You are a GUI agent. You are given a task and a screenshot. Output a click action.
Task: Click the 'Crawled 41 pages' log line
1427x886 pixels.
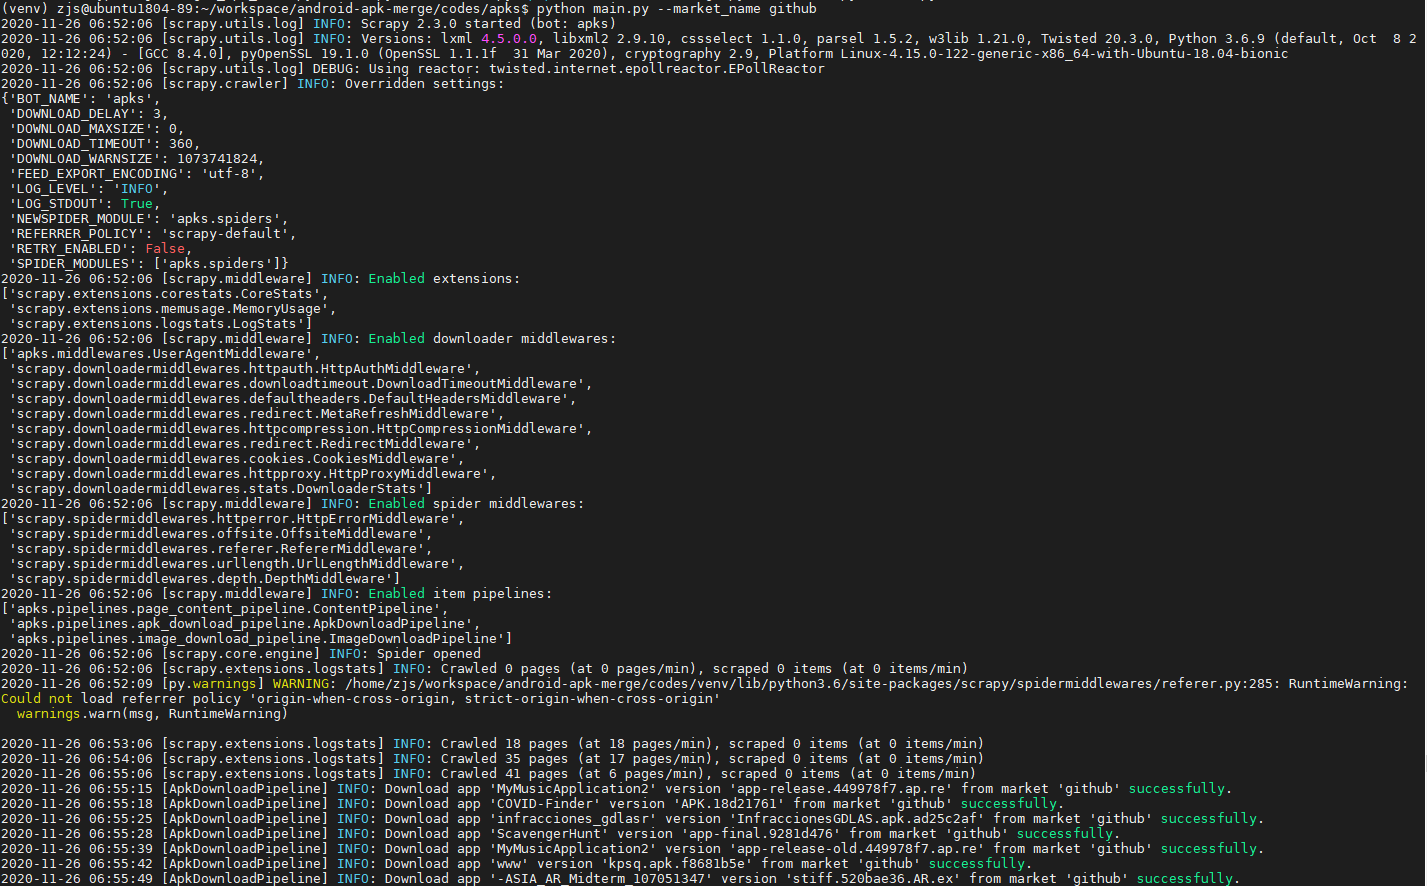(x=489, y=774)
